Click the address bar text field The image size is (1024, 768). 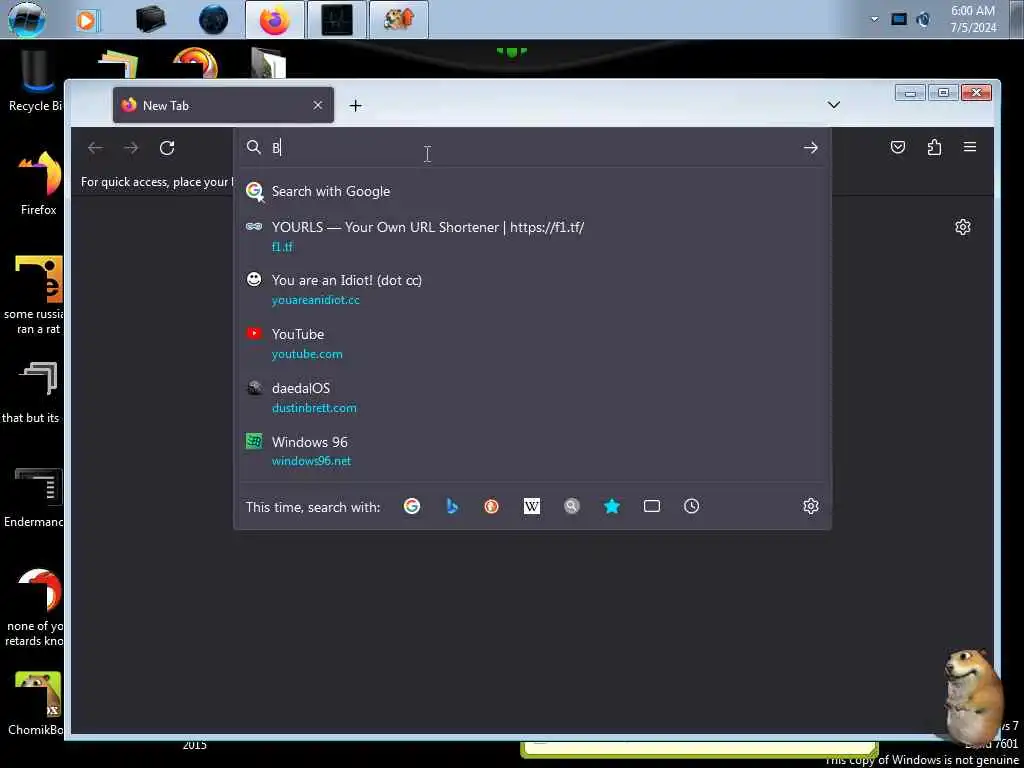[532, 148]
